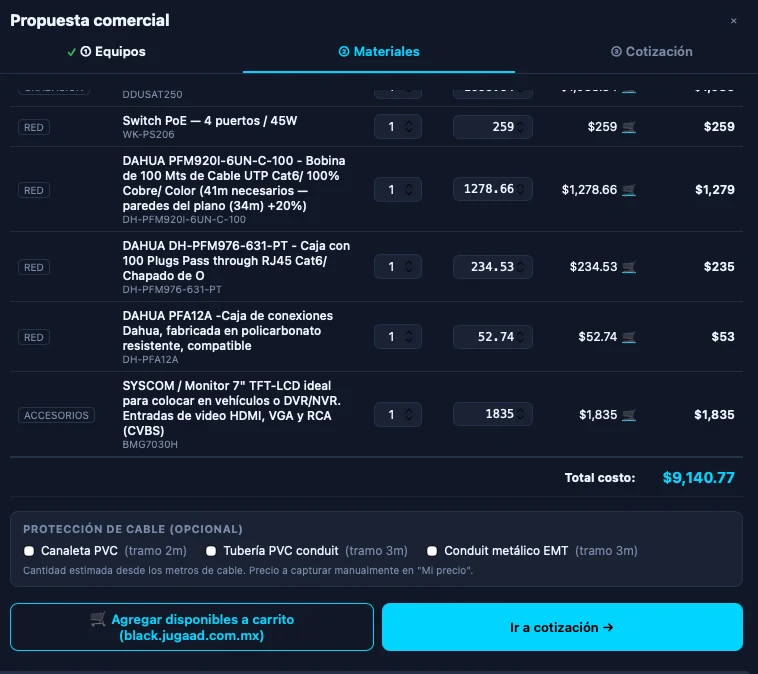Screen dimensions: 758x674
Task: Edit price field showing 52.74
Action: pyautogui.click(x=492, y=337)
